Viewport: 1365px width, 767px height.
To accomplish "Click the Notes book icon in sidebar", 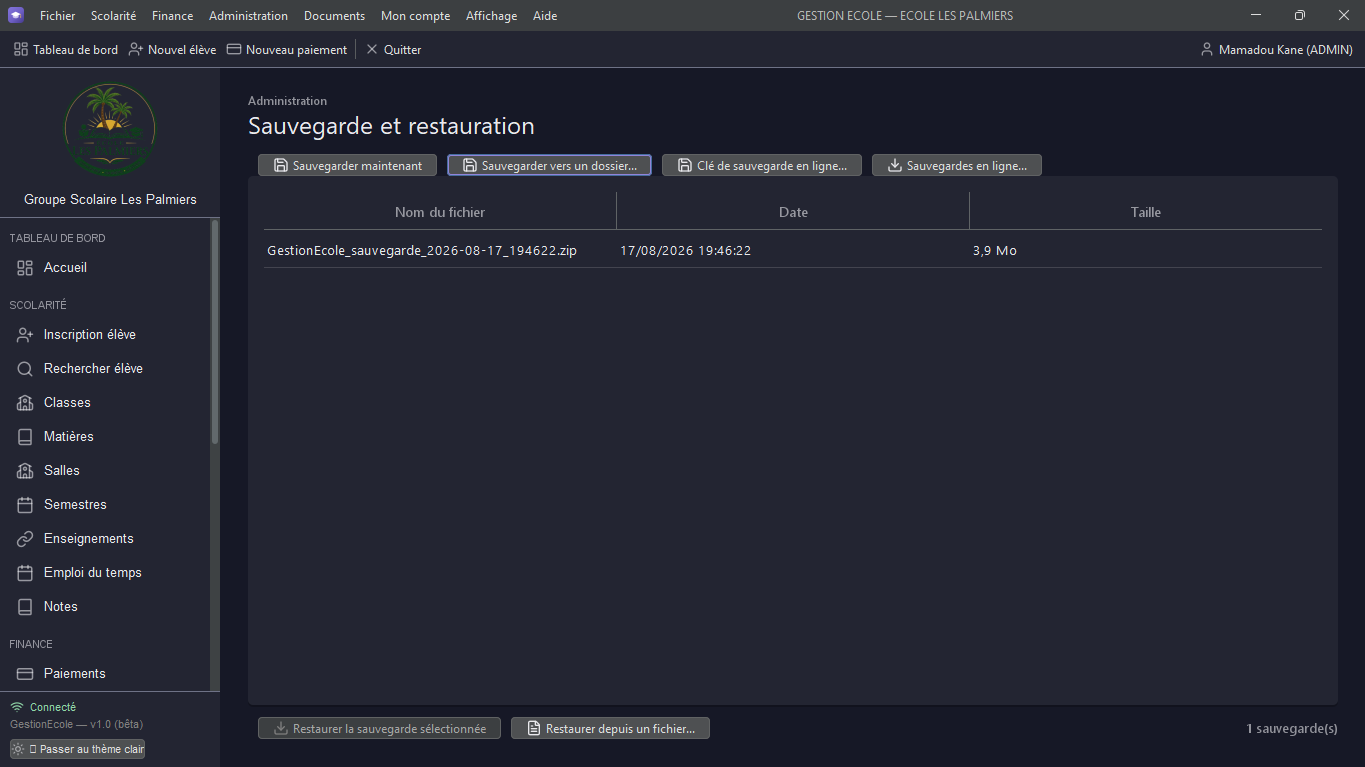I will pos(25,607).
